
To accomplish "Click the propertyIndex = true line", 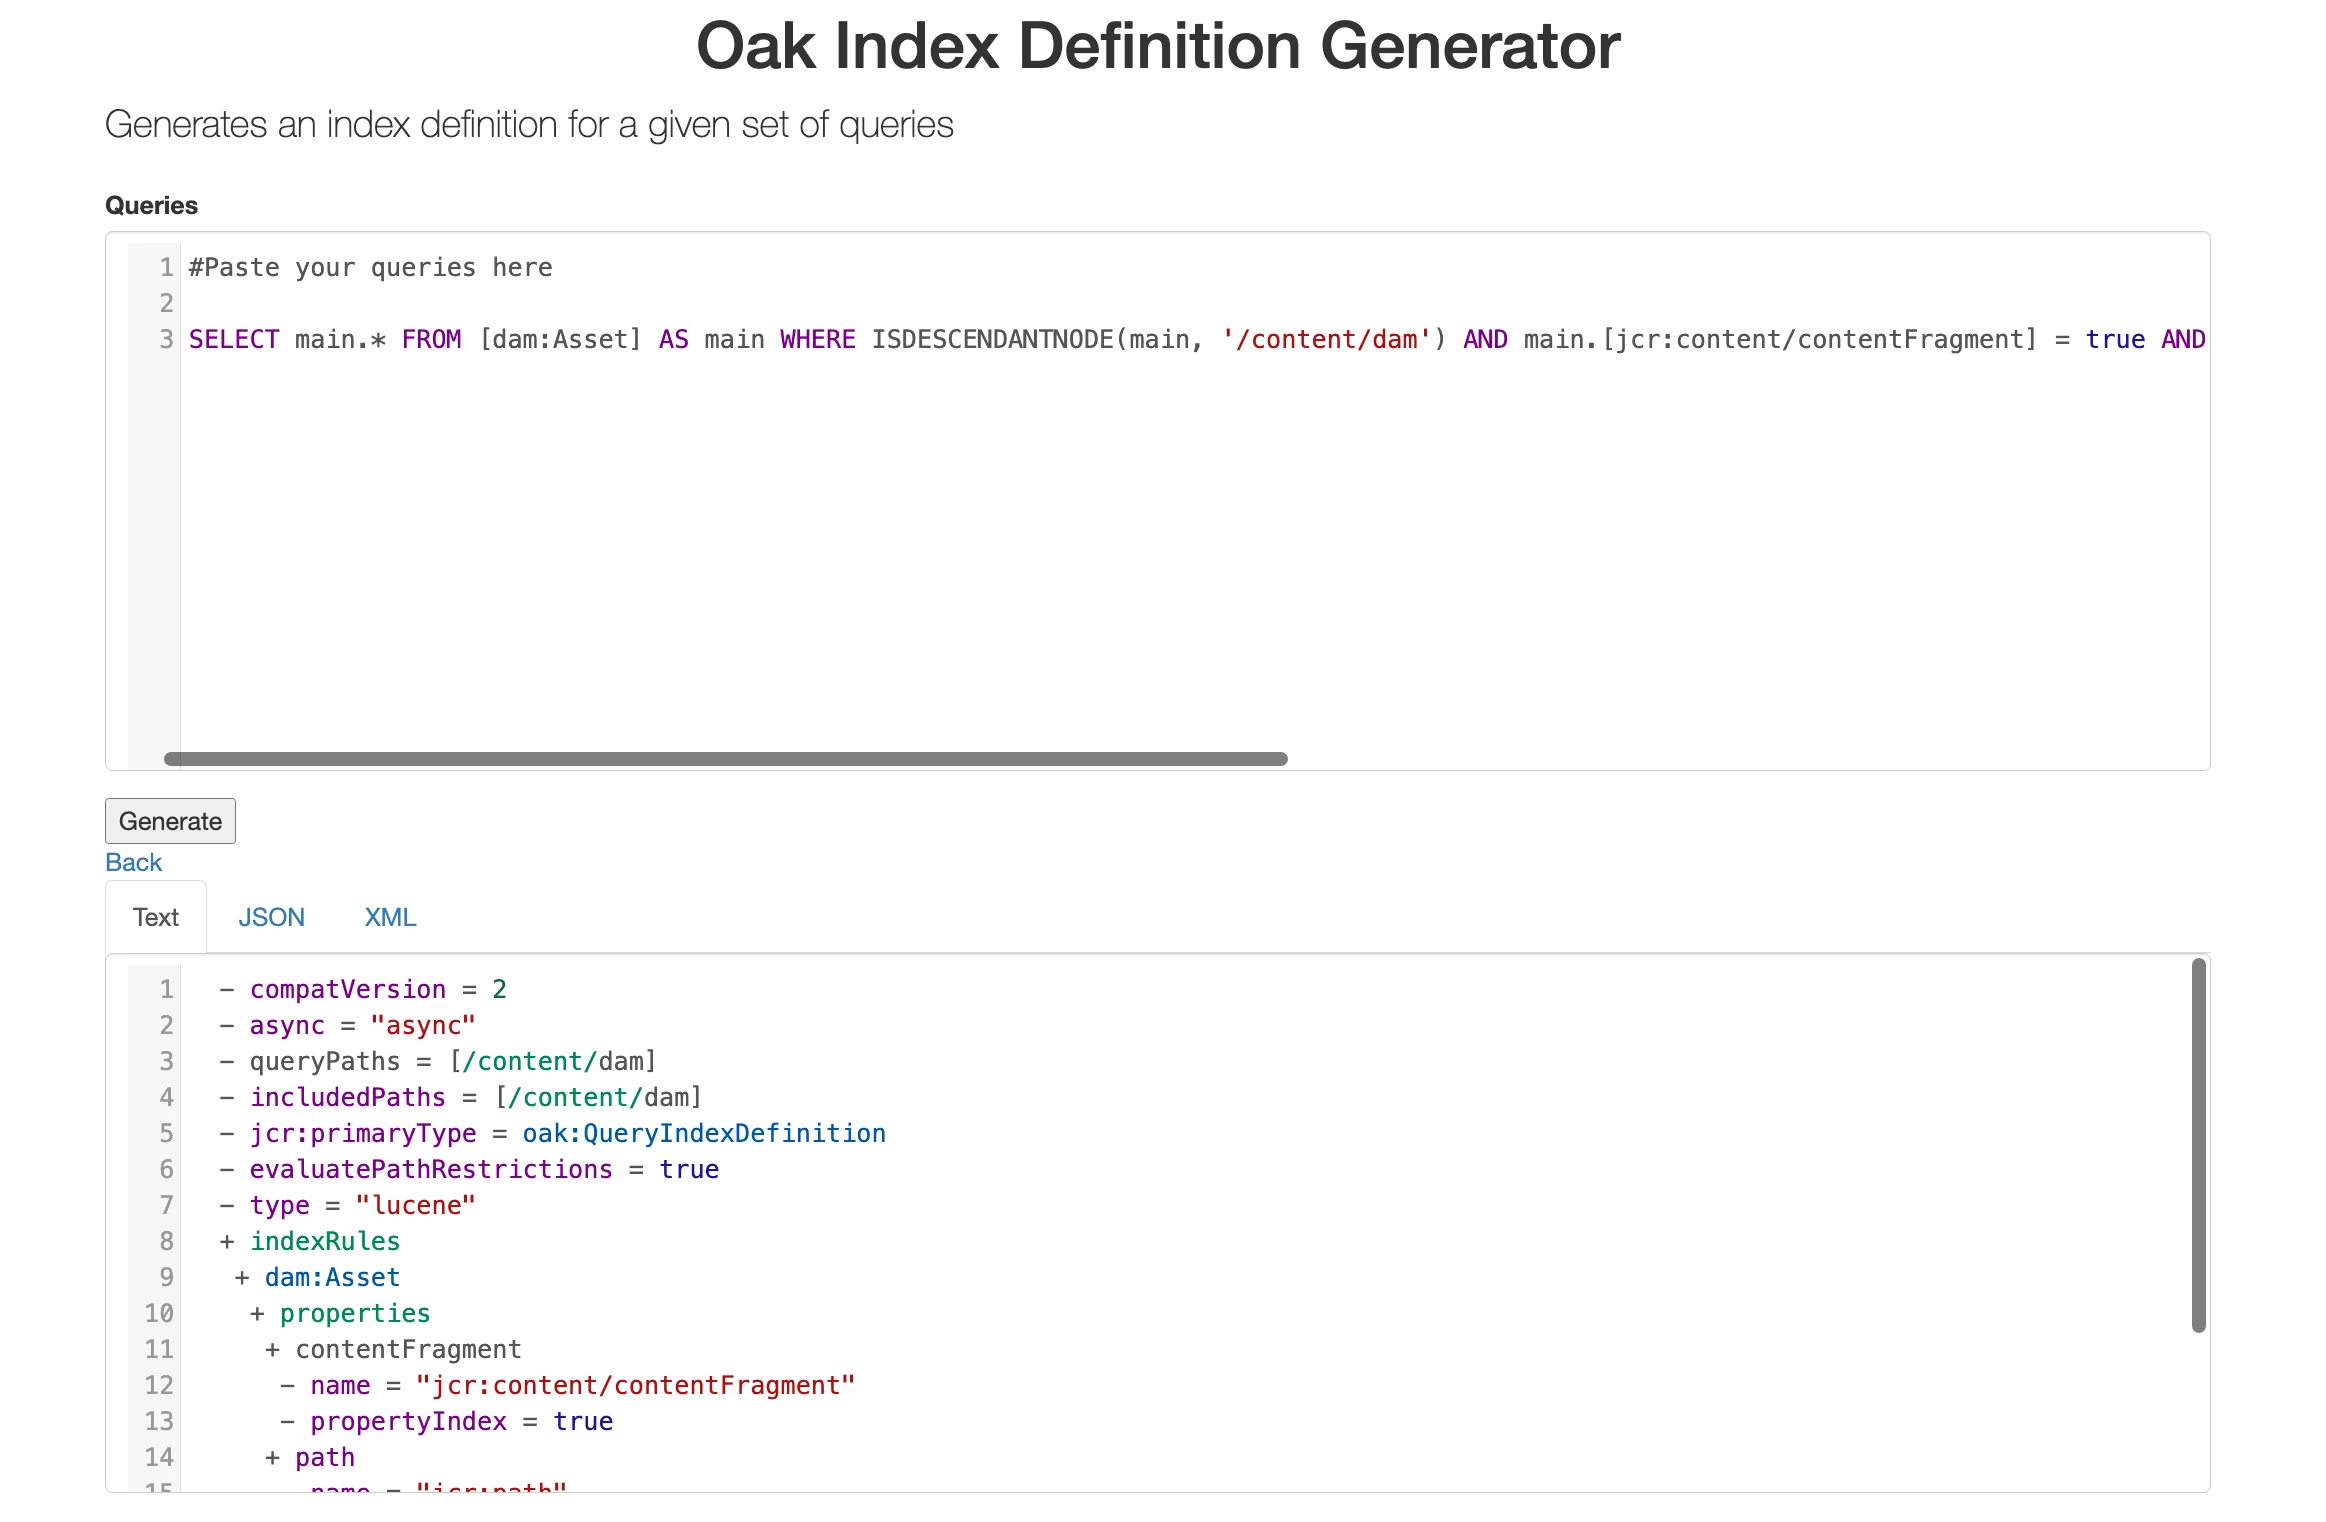I will pyautogui.click(x=460, y=1421).
